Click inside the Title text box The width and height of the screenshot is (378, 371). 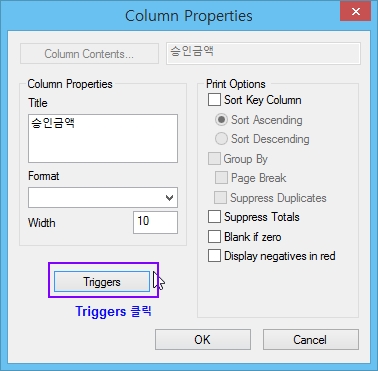point(103,139)
